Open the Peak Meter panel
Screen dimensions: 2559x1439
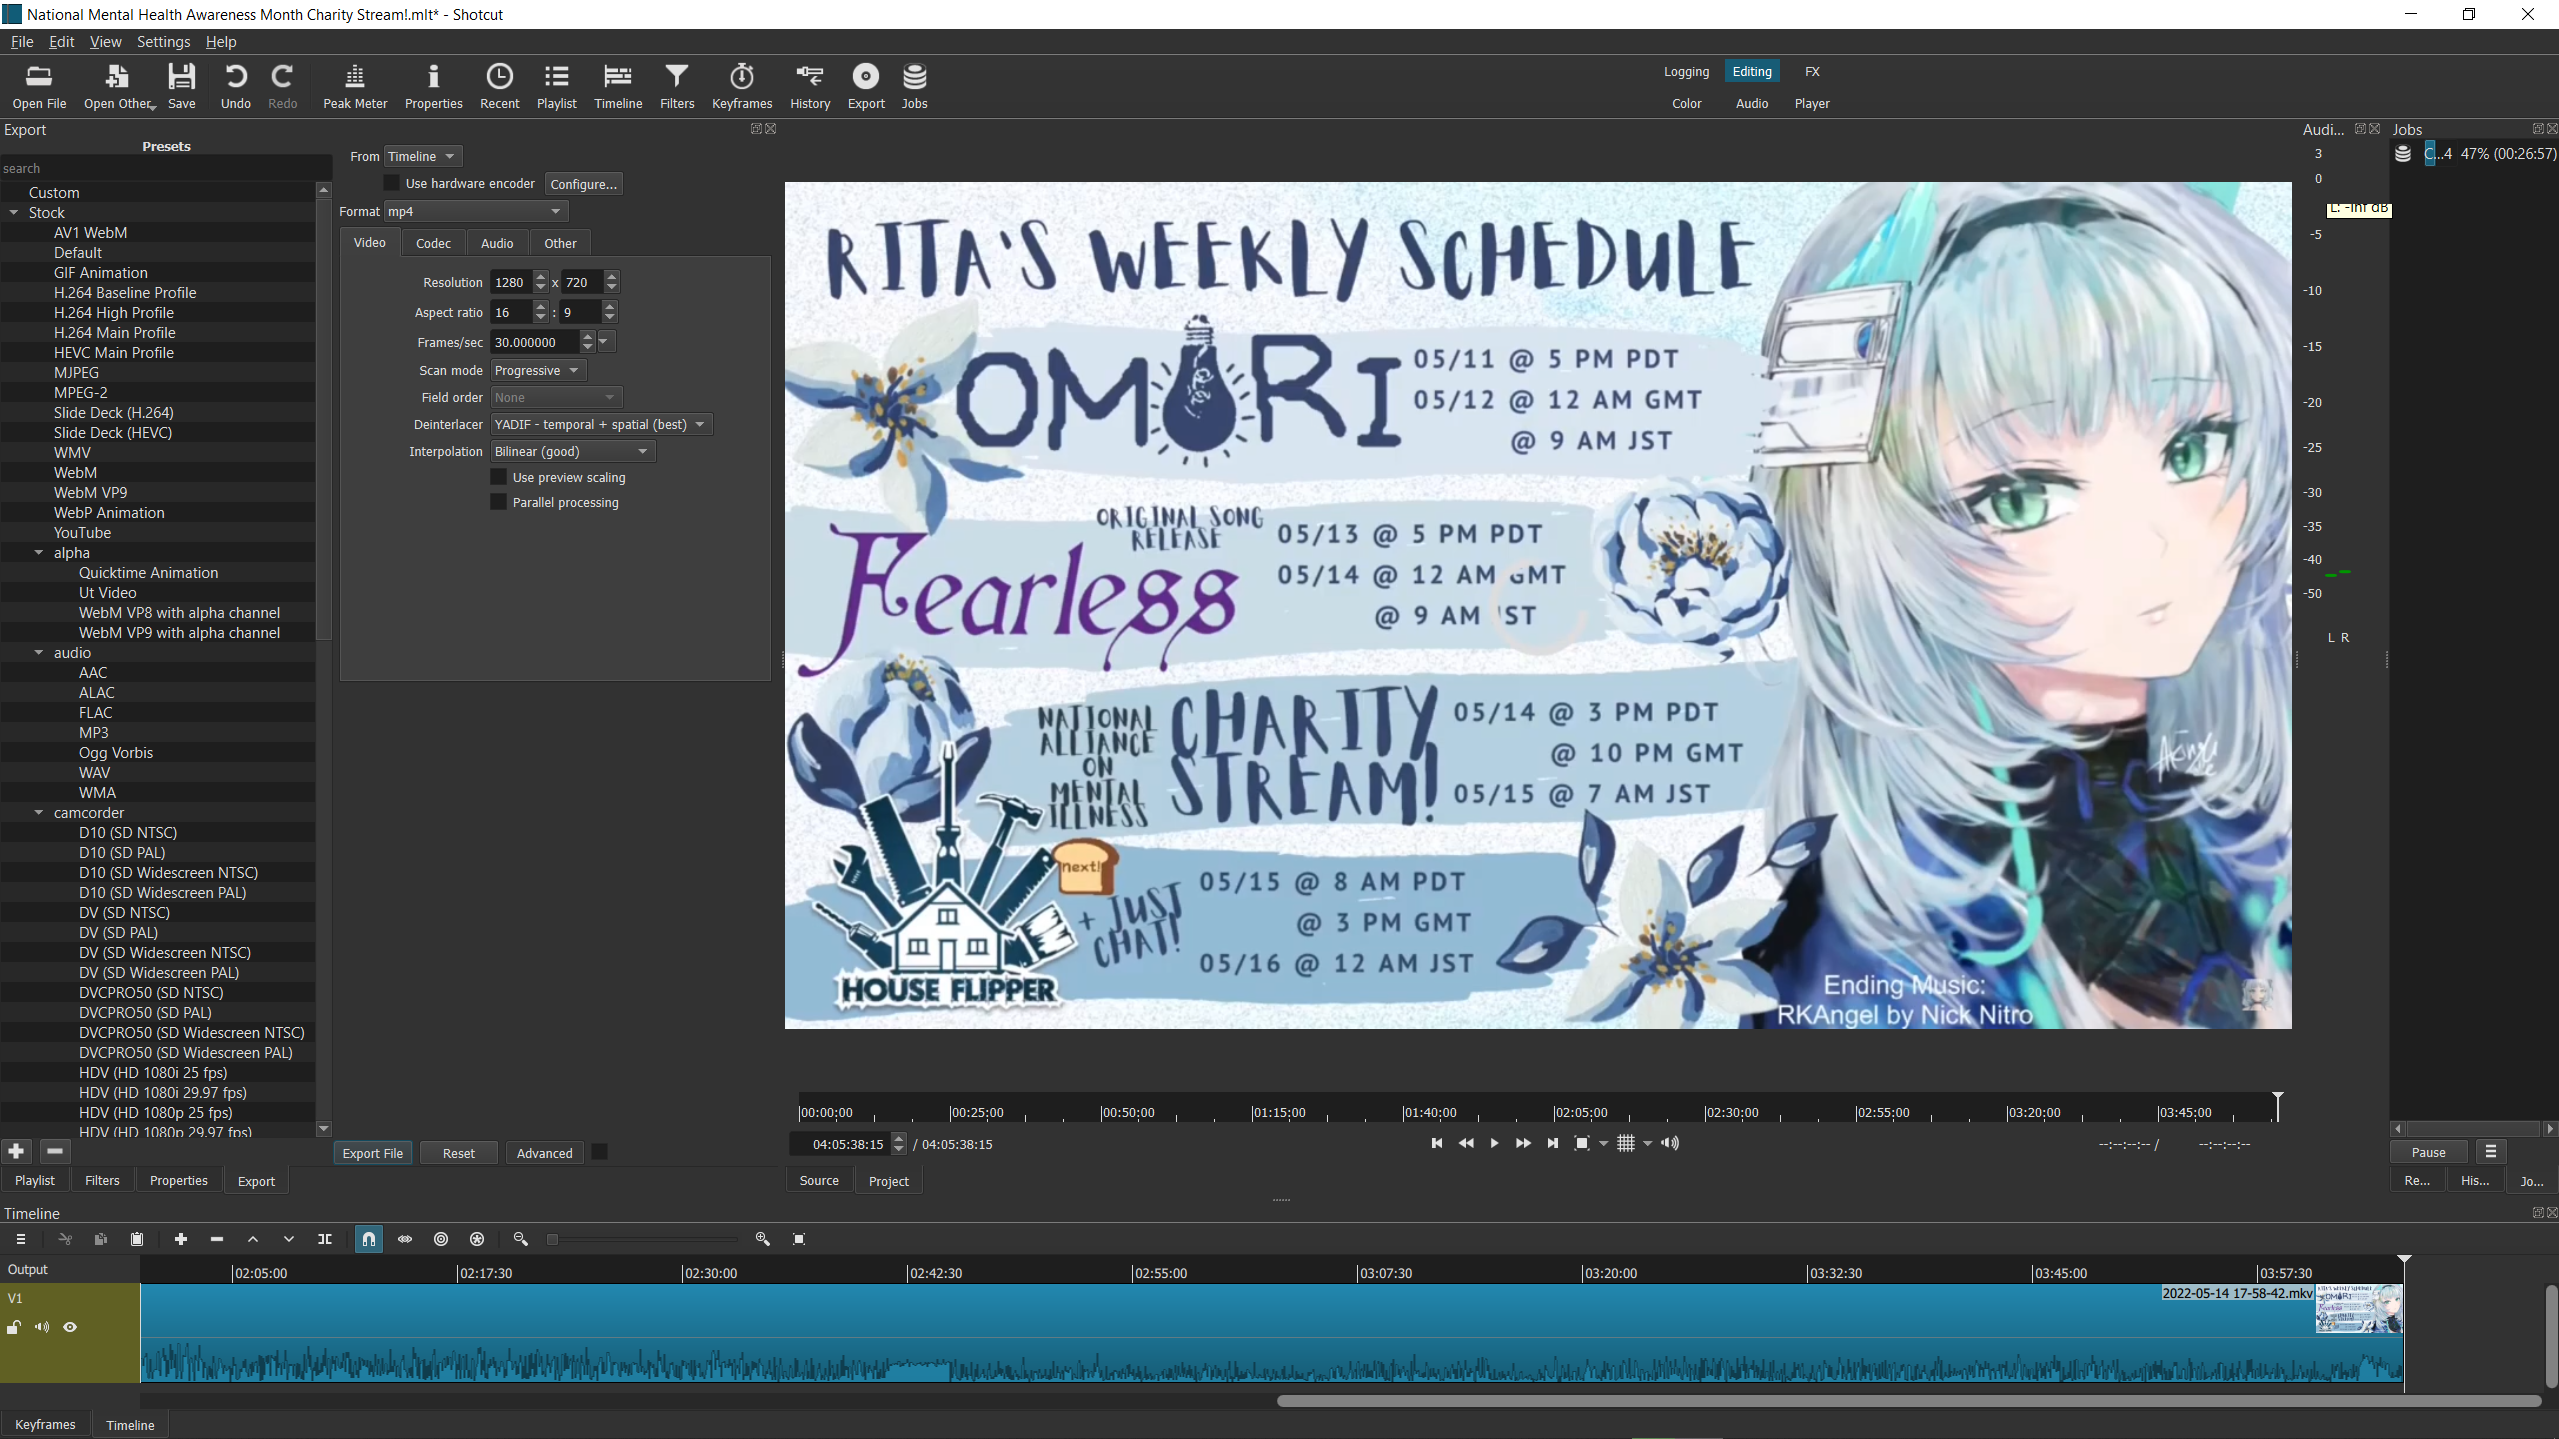click(355, 86)
